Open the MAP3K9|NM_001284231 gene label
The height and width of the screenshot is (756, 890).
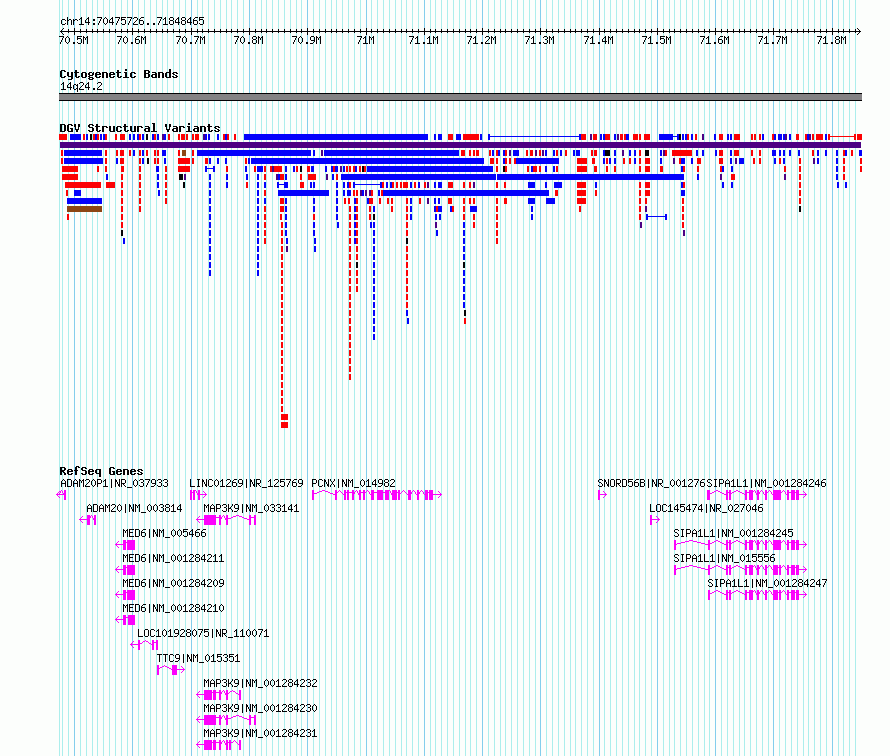[260, 733]
